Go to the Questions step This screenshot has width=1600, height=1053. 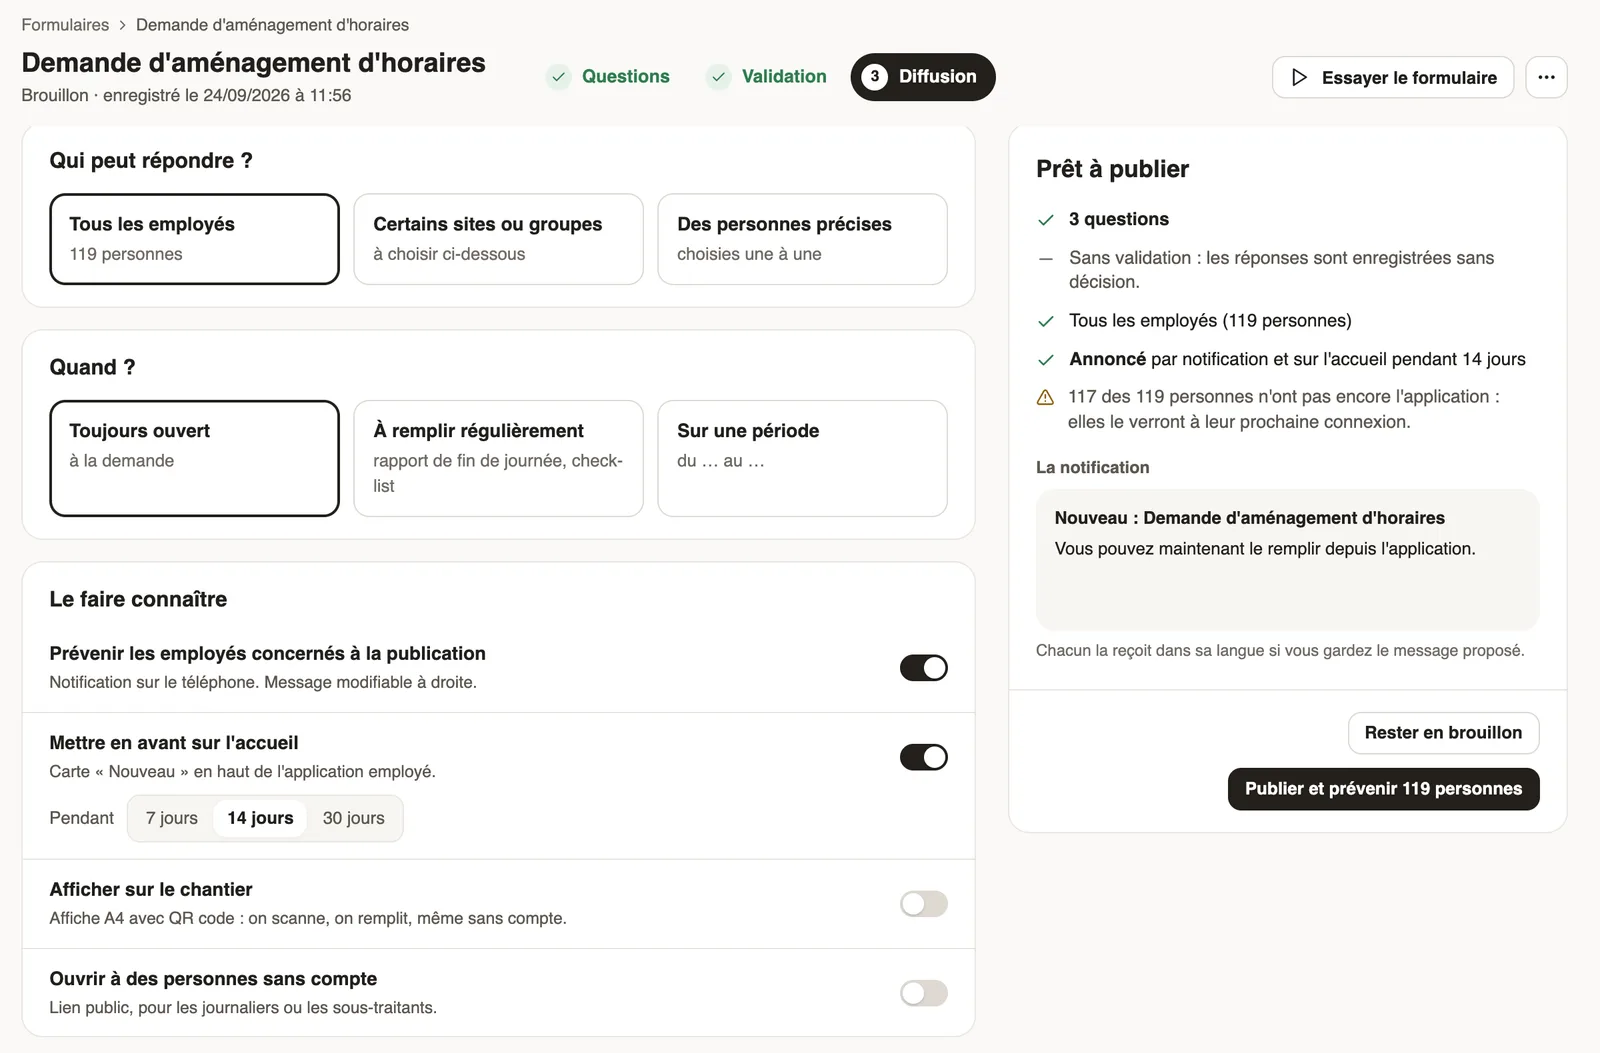coord(608,77)
